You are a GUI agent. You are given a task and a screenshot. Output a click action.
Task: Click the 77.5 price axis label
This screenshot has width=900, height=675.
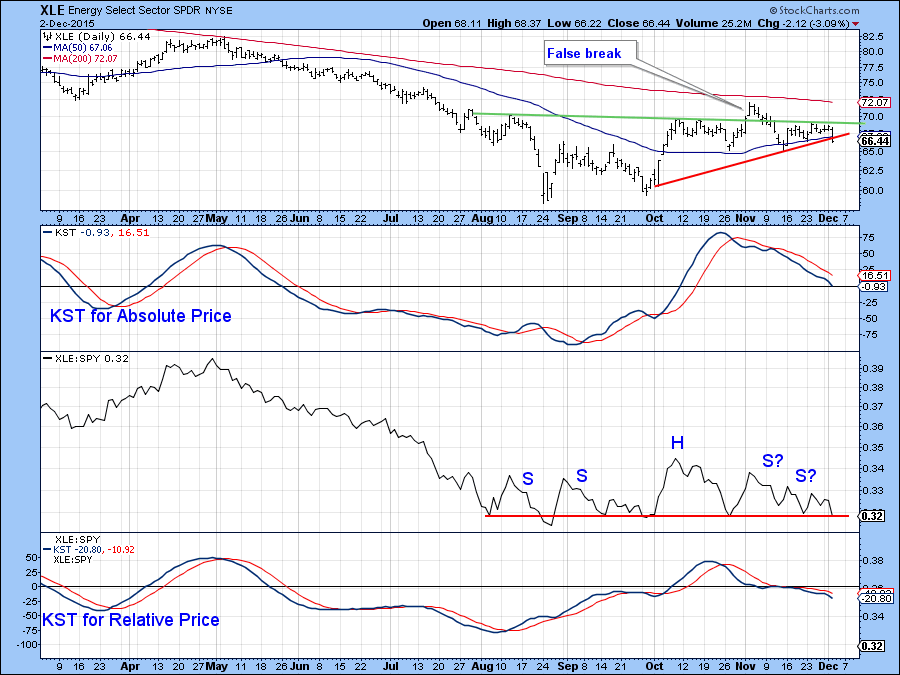click(x=873, y=67)
